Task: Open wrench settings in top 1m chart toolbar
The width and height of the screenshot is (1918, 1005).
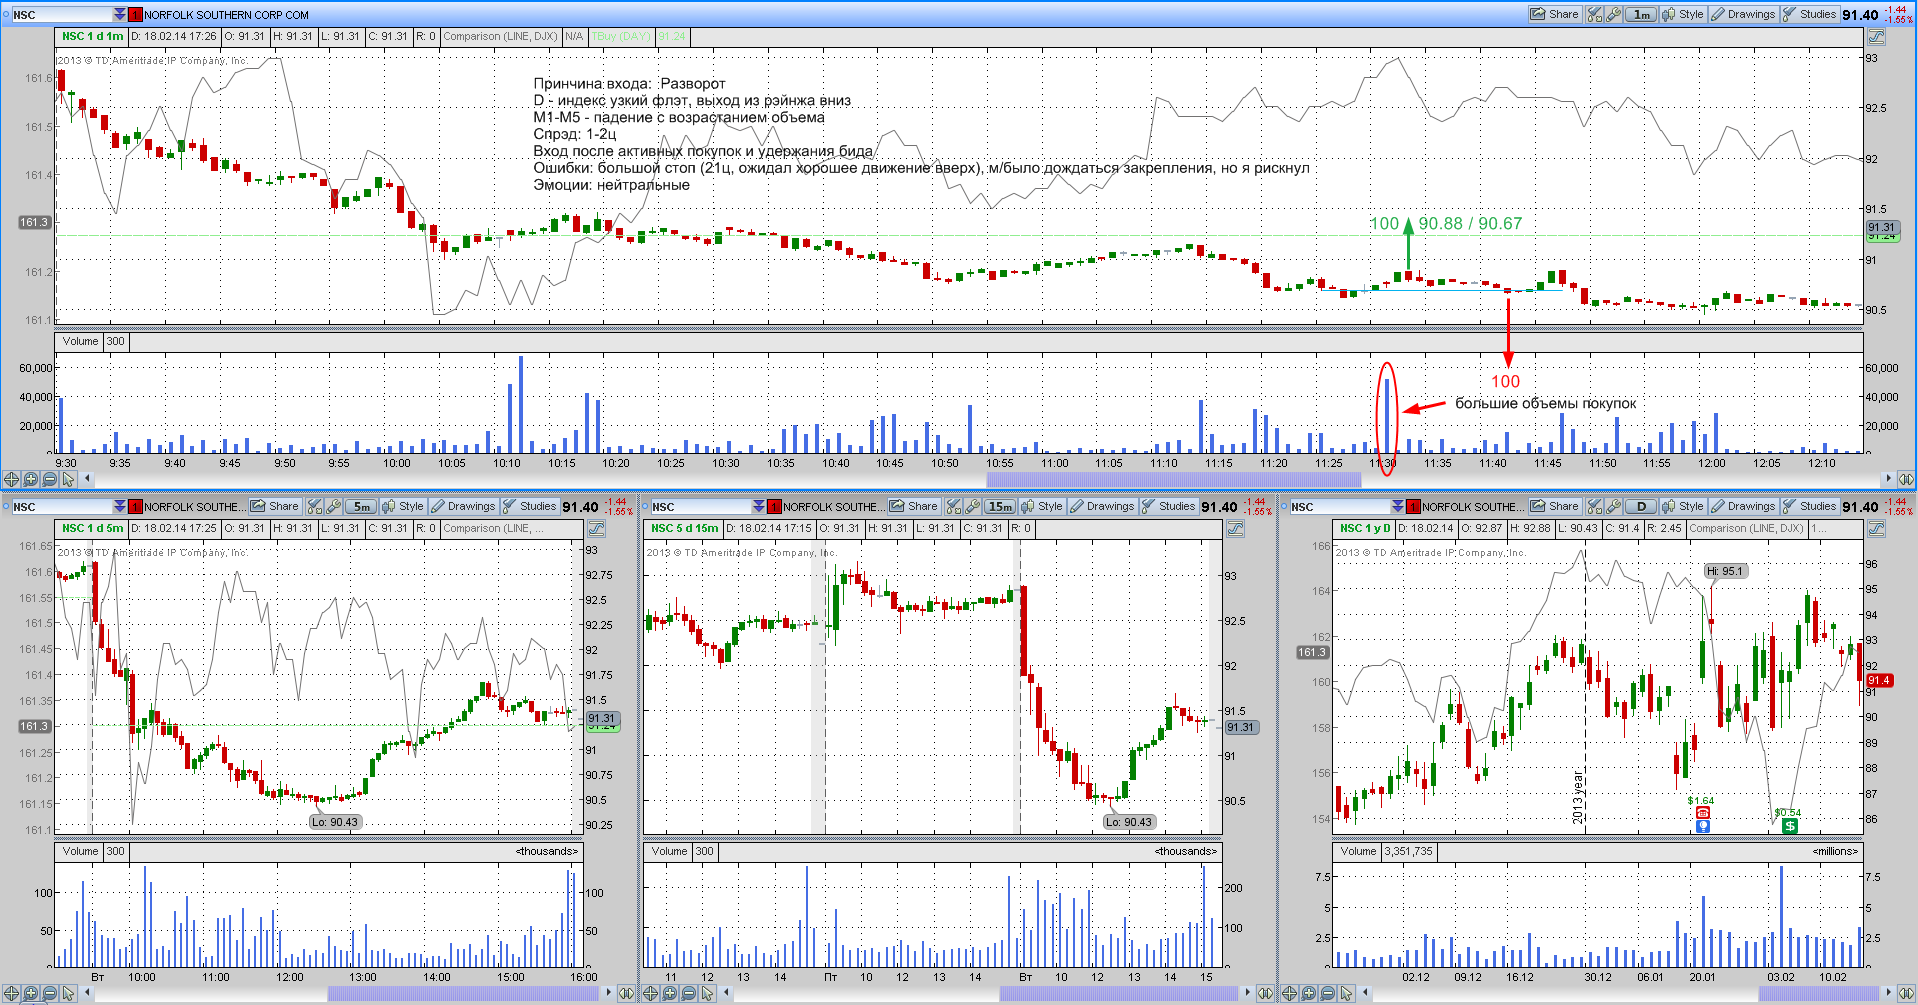Action: point(1613,14)
